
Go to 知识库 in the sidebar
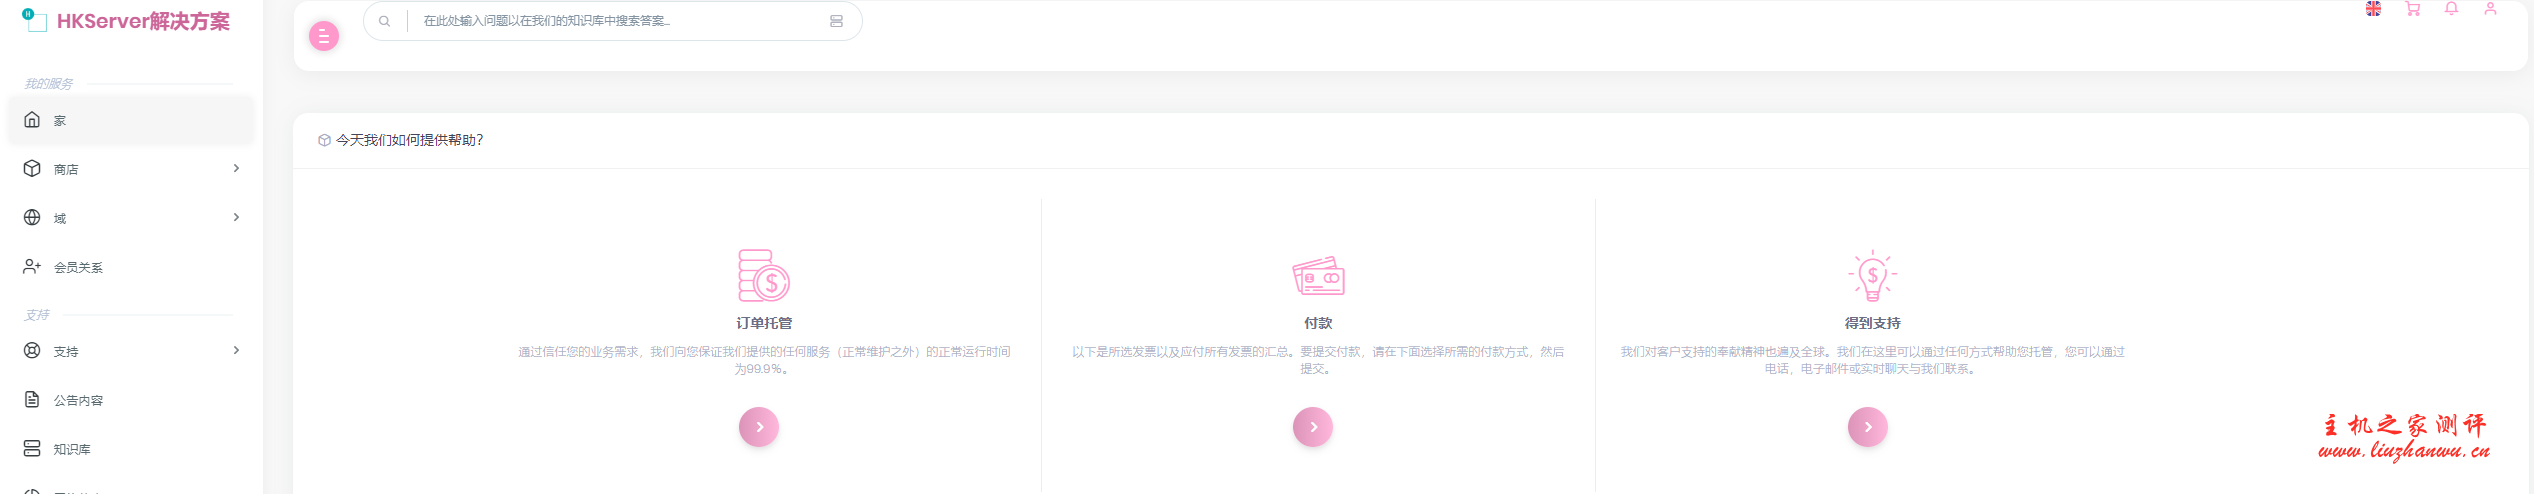pyautogui.click(x=72, y=449)
